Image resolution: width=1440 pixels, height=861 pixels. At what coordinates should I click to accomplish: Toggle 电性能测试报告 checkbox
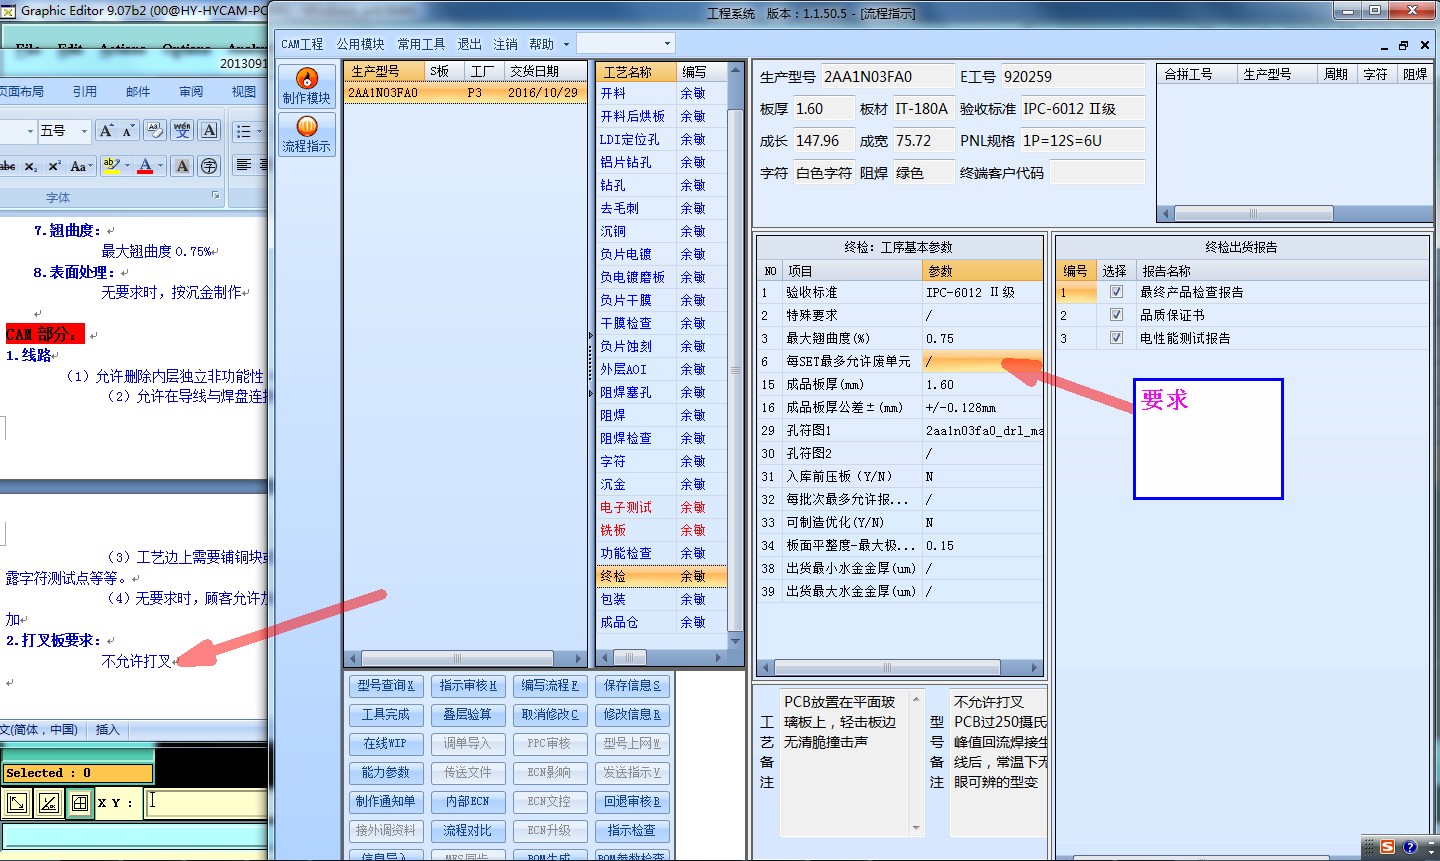point(1116,338)
